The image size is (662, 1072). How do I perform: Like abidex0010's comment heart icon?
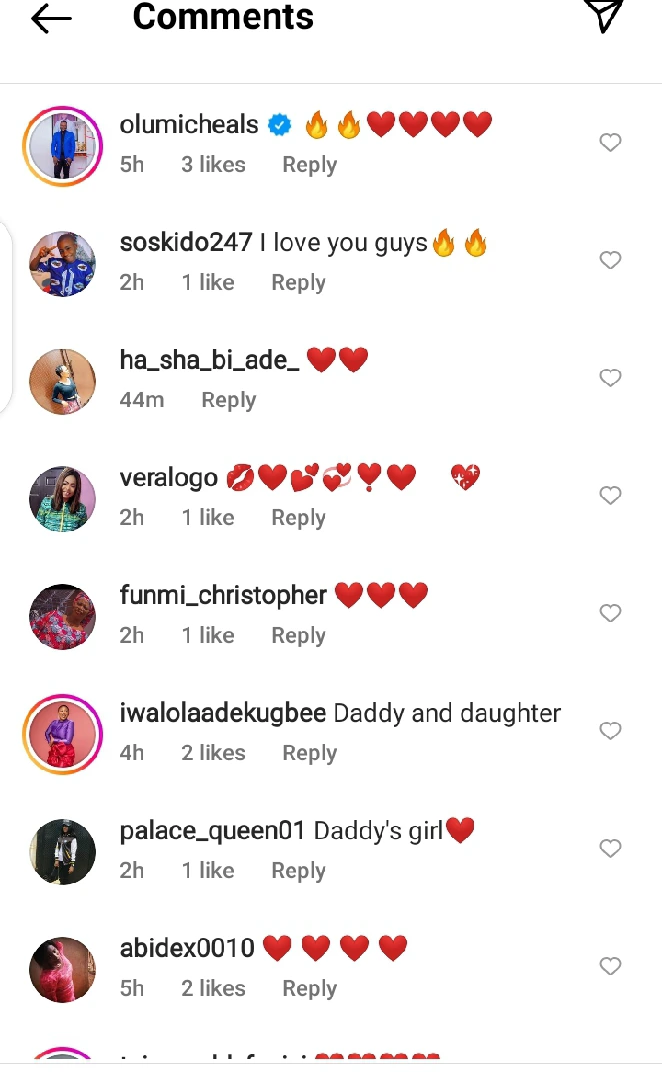pos(610,965)
